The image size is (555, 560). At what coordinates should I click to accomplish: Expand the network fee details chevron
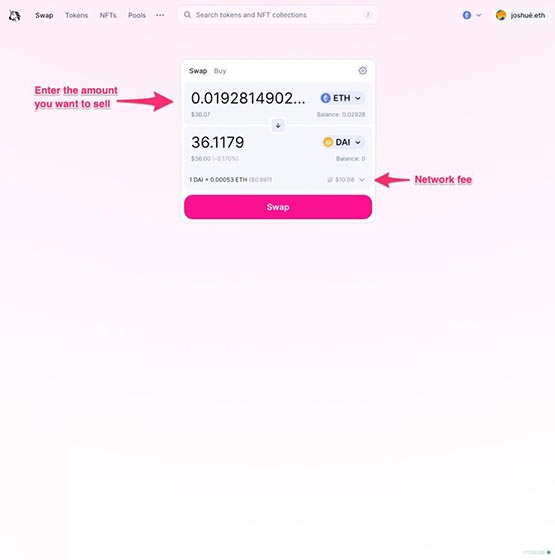(362, 180)
